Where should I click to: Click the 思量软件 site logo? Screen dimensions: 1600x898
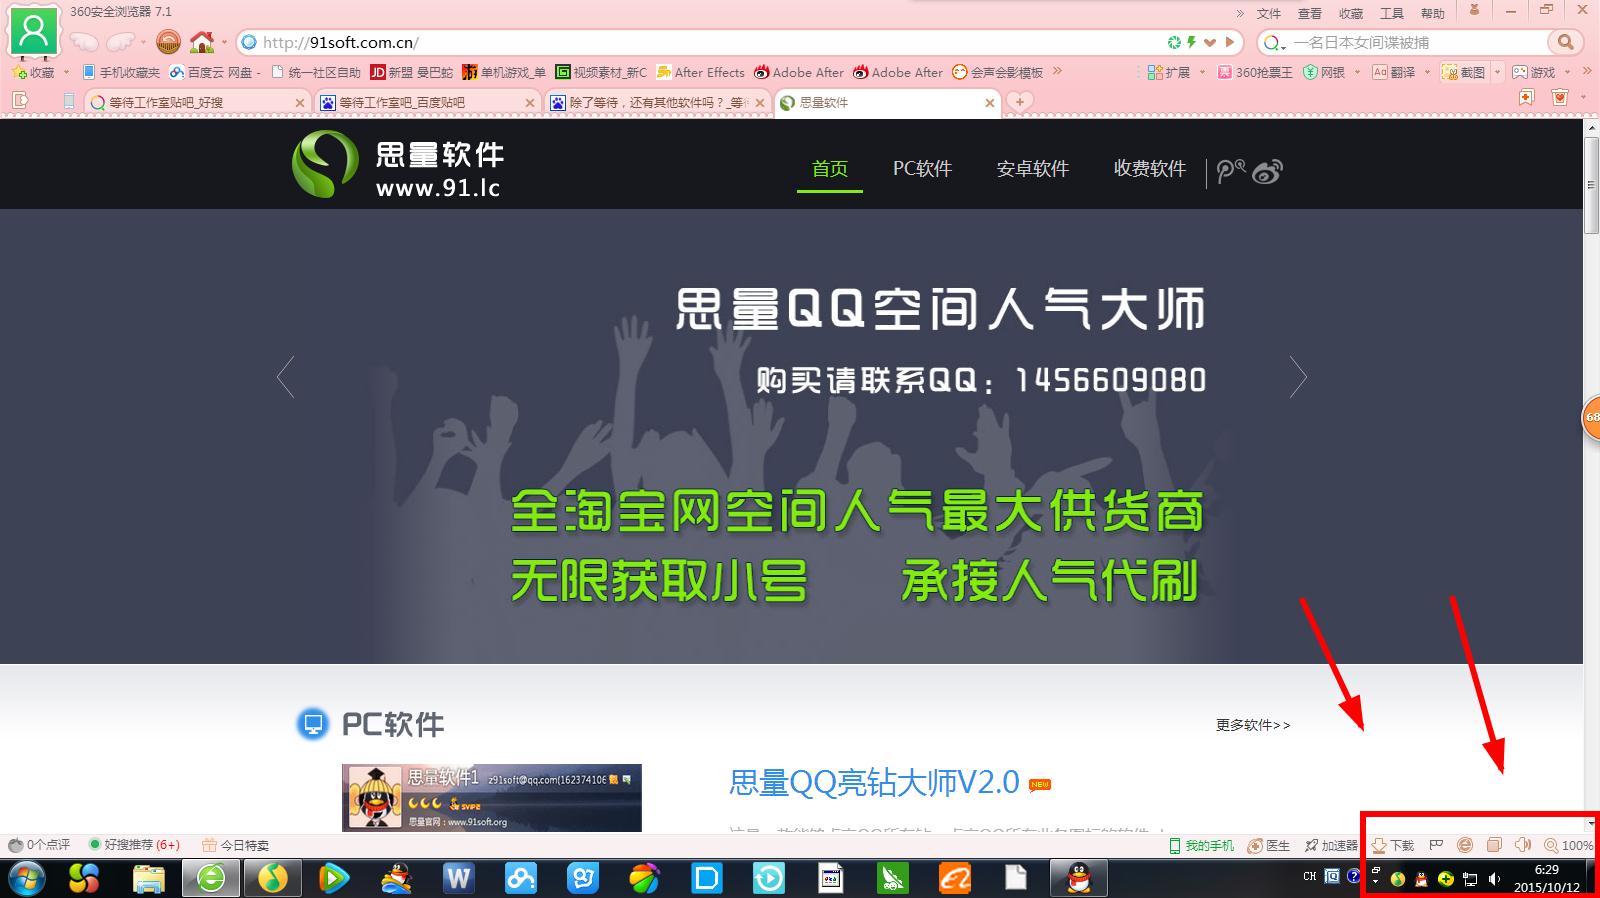398,164
